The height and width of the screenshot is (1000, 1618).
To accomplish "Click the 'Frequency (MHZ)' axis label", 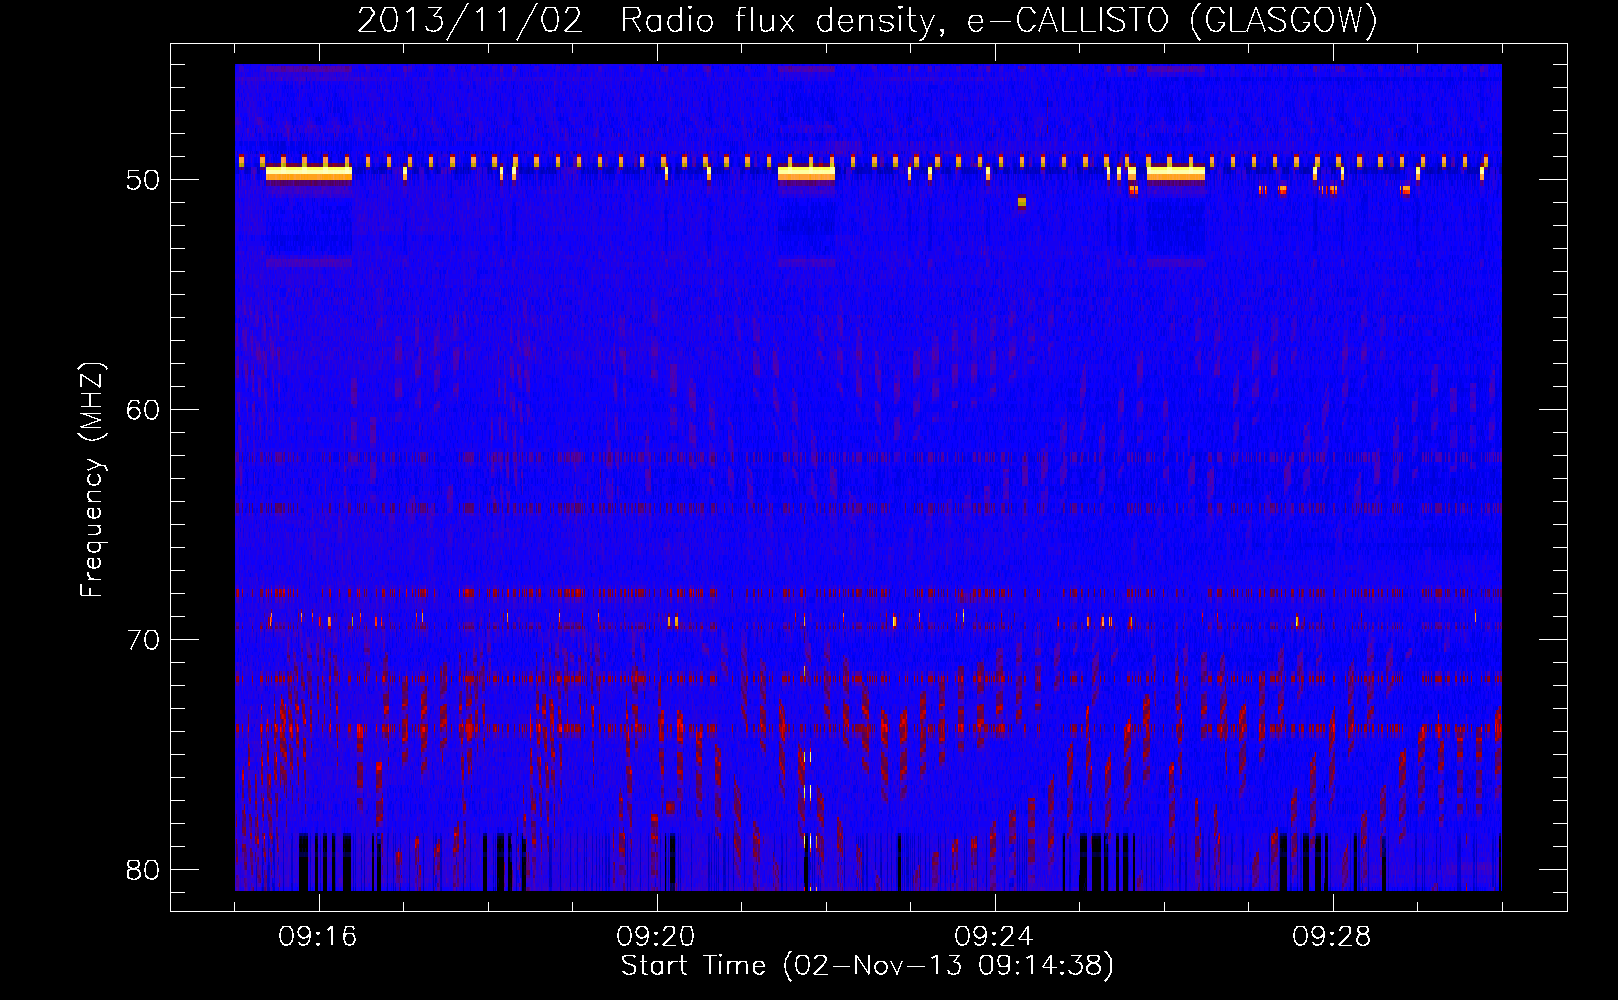I will [92, 480].
